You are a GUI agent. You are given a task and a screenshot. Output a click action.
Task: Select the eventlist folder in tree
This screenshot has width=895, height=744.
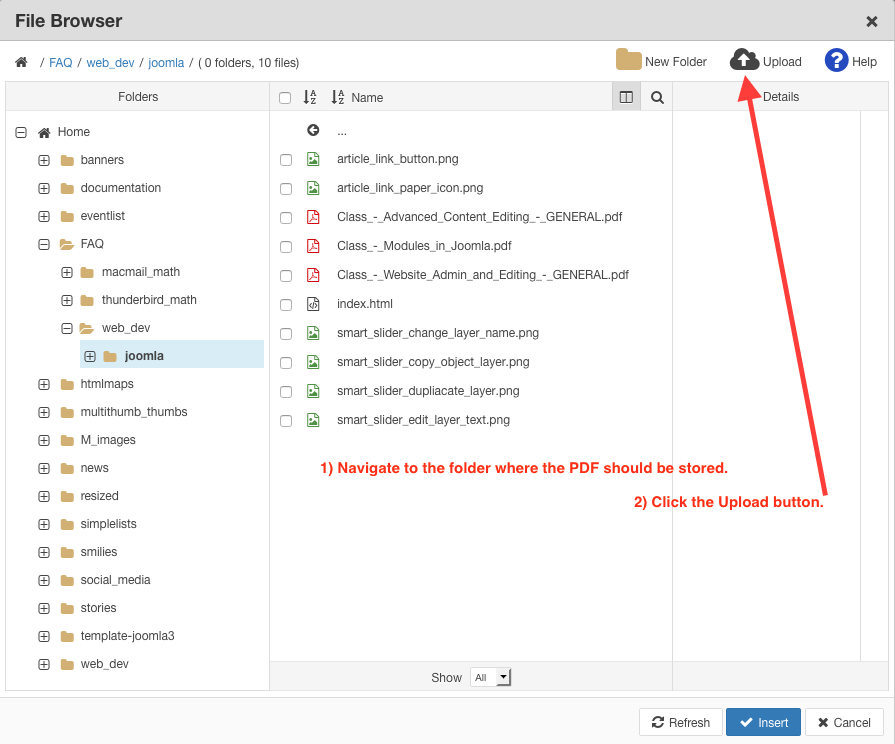pos(103,216)
